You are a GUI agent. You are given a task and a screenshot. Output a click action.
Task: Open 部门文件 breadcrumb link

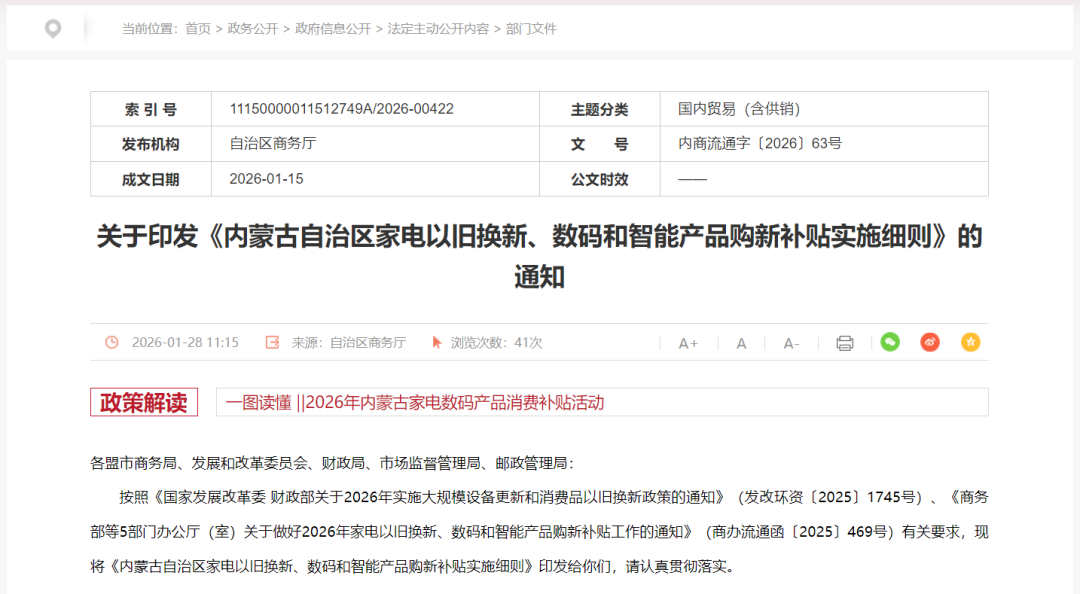(531, 29)
